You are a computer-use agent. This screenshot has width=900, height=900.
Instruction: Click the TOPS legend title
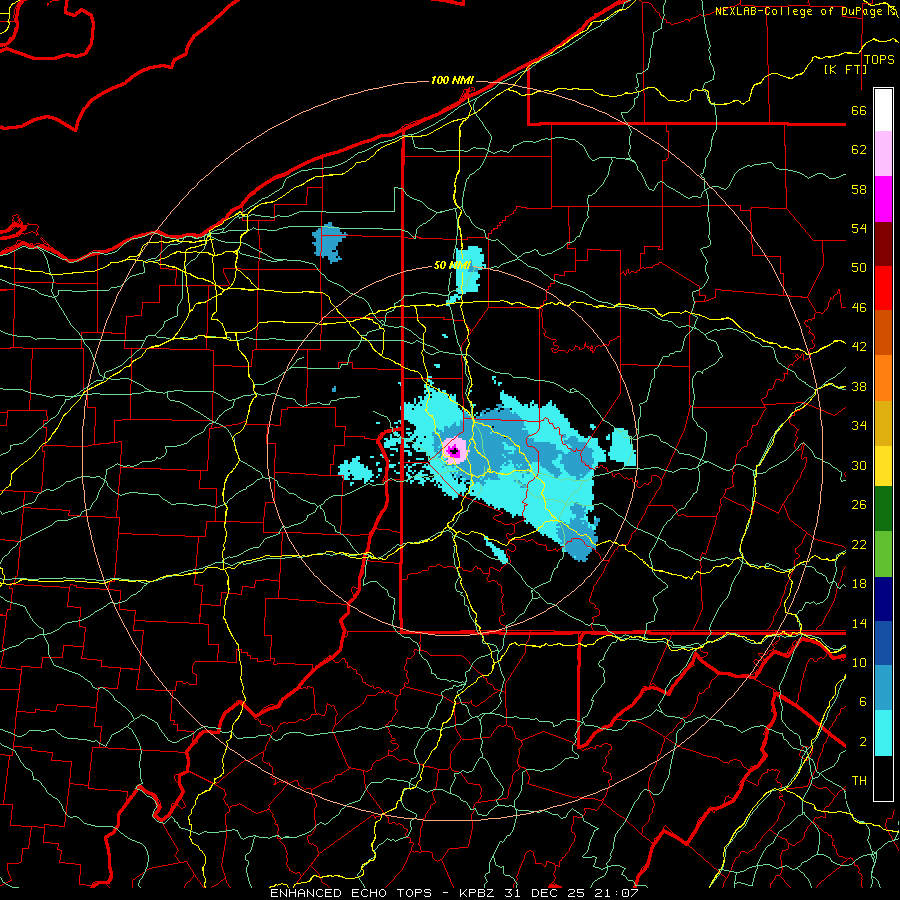[x=879, y=60]
